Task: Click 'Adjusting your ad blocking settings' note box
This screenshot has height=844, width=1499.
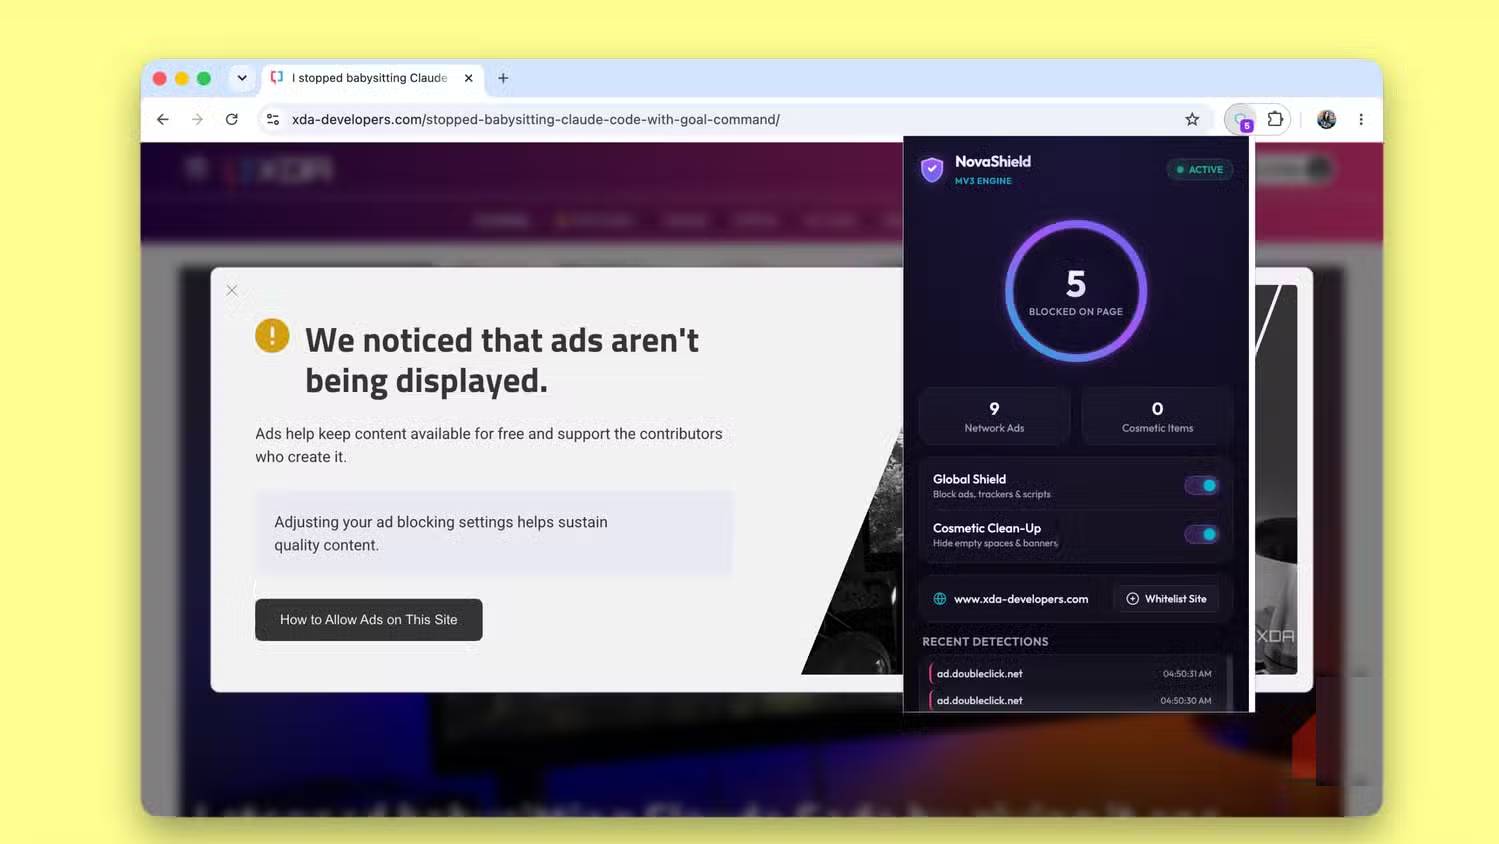Action: [x=494, y=533]
